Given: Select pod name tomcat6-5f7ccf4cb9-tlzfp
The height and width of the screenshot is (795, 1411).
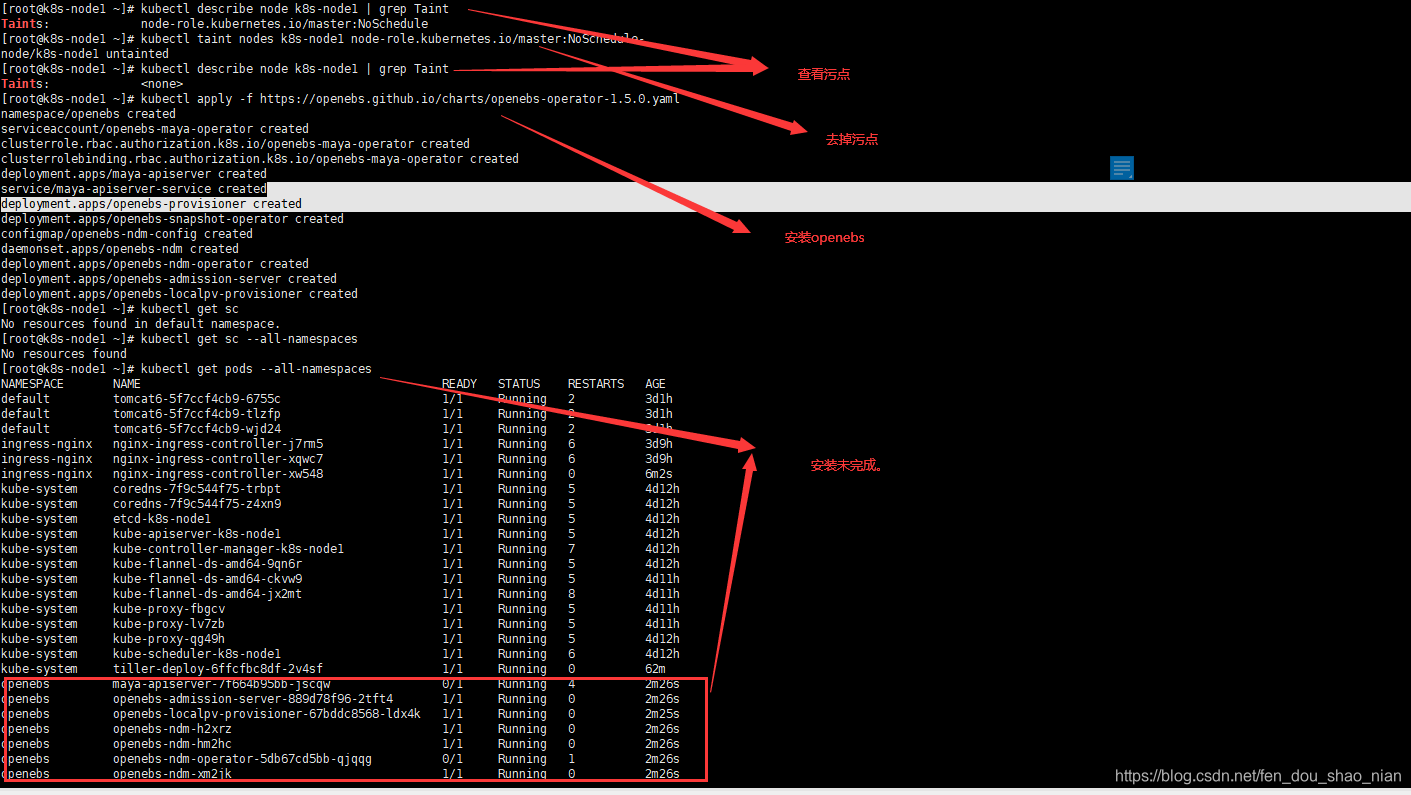Looking at the screenshot, I should [x=197, y=414].
